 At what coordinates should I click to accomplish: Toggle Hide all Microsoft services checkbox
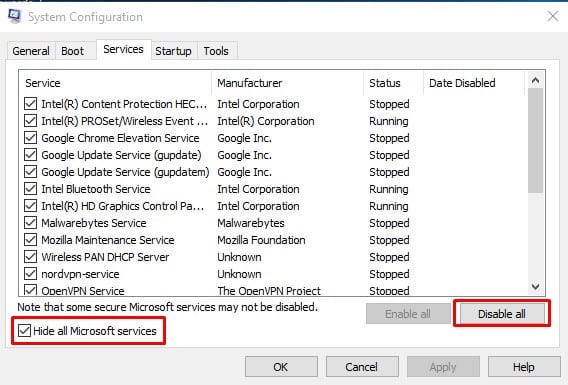[25, 331]
